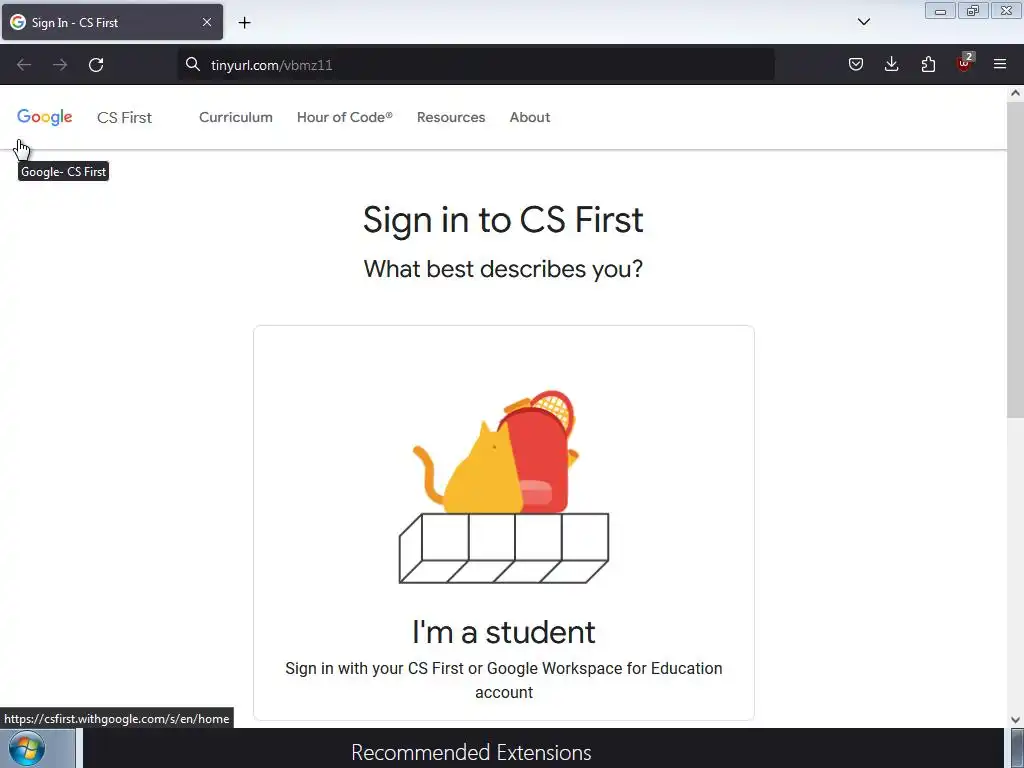1024x768 pixels.
Task: Open the Windows Start menu
Action: (x=26, y=748)
